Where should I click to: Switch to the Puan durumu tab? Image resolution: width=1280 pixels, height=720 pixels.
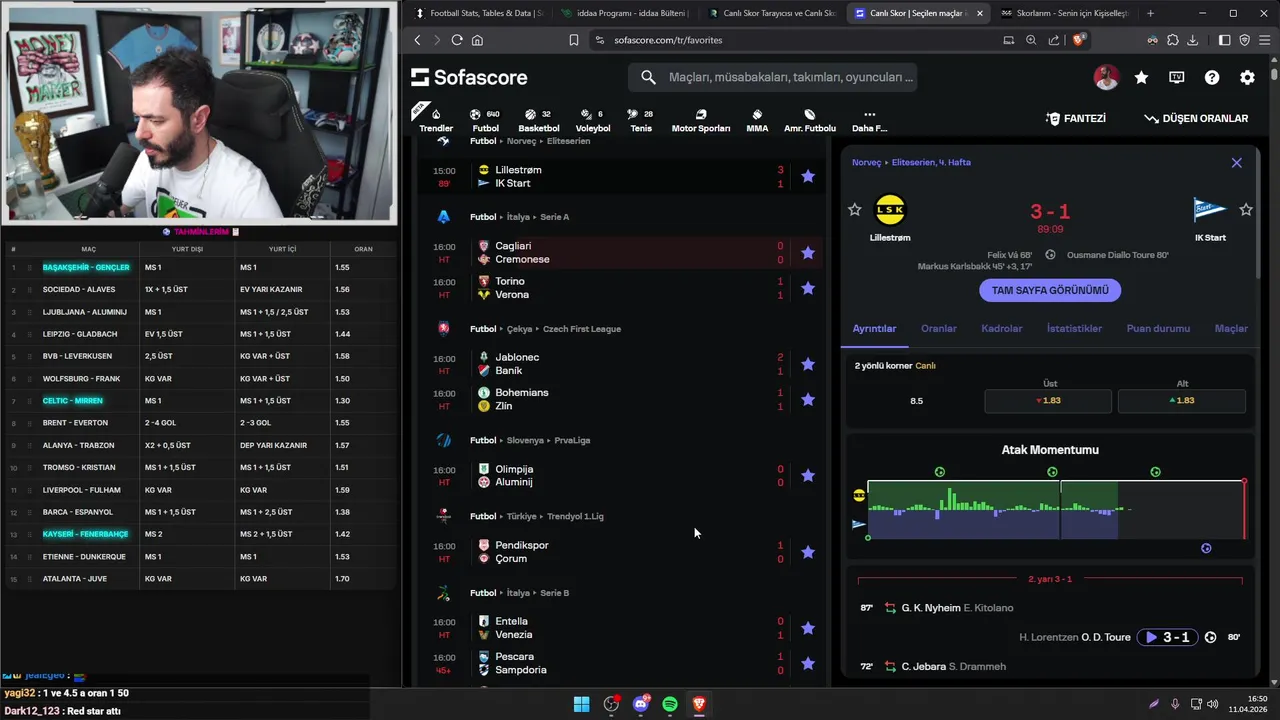point(1158,328)
